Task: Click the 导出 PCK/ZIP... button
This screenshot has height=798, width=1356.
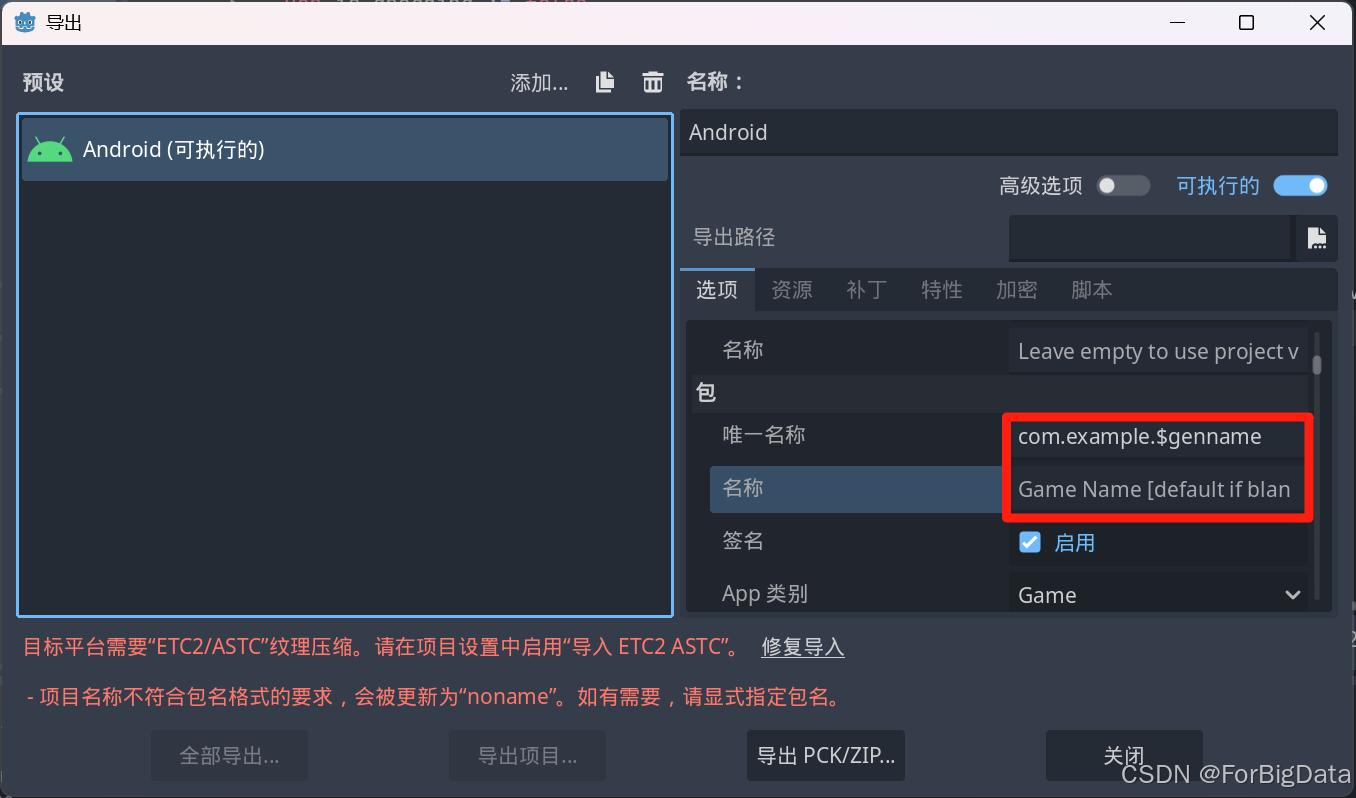Action: pos(826,755)
